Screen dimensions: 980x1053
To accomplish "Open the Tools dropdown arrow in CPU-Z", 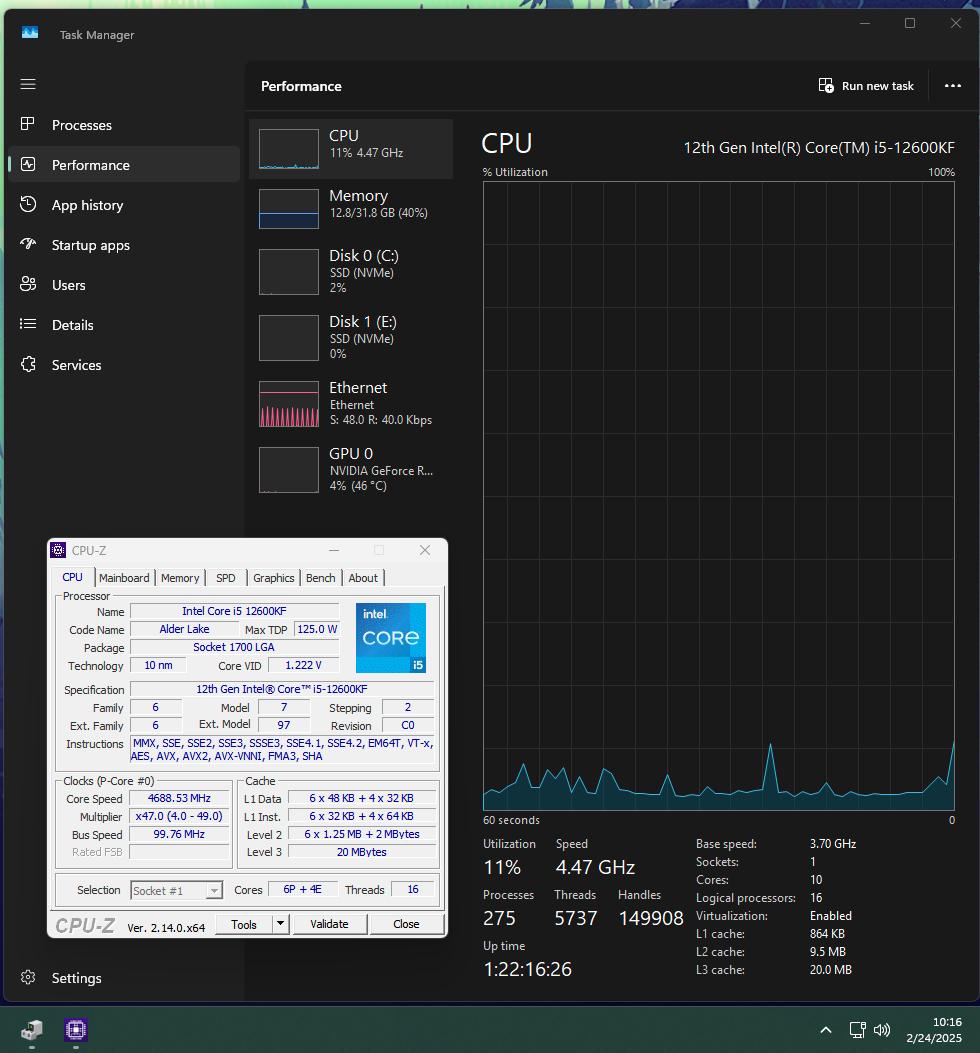I will coord(280,923).
